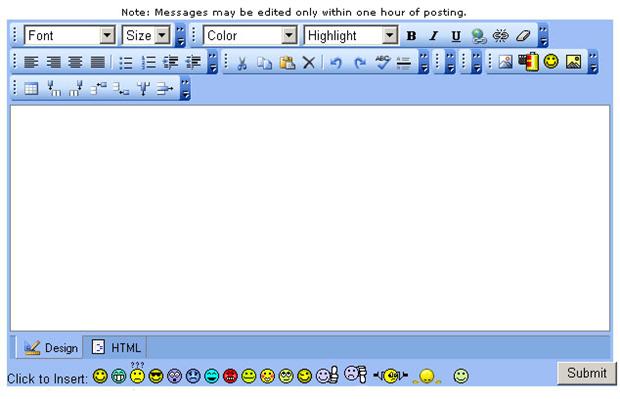
Task: Expand toolbar options beside the Size dropdown
Action: 180,36
